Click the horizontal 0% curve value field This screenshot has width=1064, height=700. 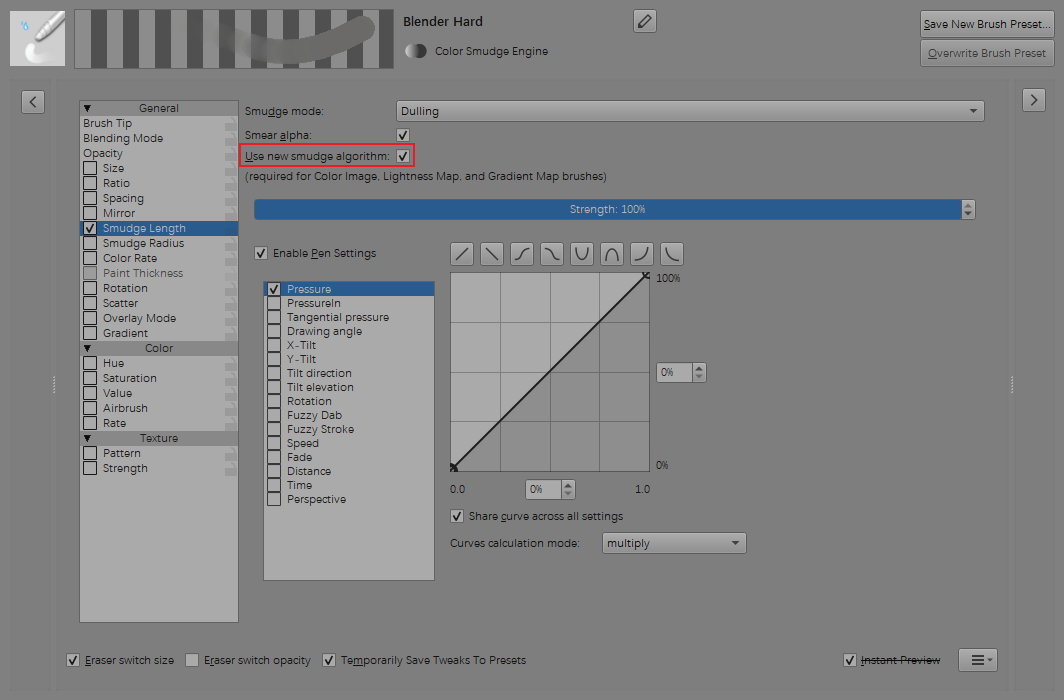pyautogui.click(x=544, y=489)
